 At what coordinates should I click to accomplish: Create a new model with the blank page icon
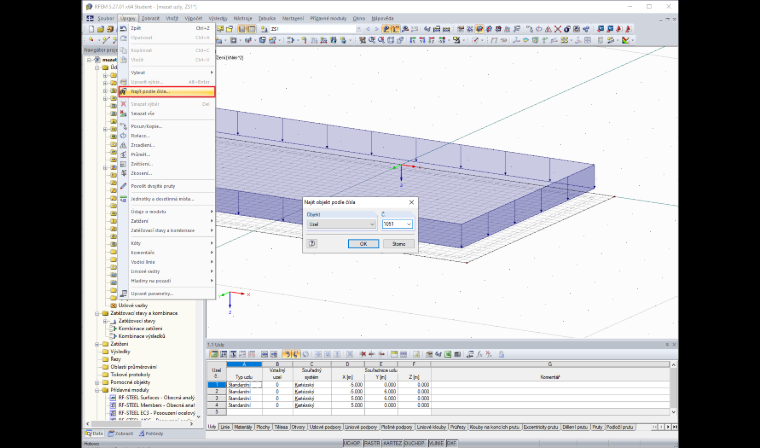point(91,29)
